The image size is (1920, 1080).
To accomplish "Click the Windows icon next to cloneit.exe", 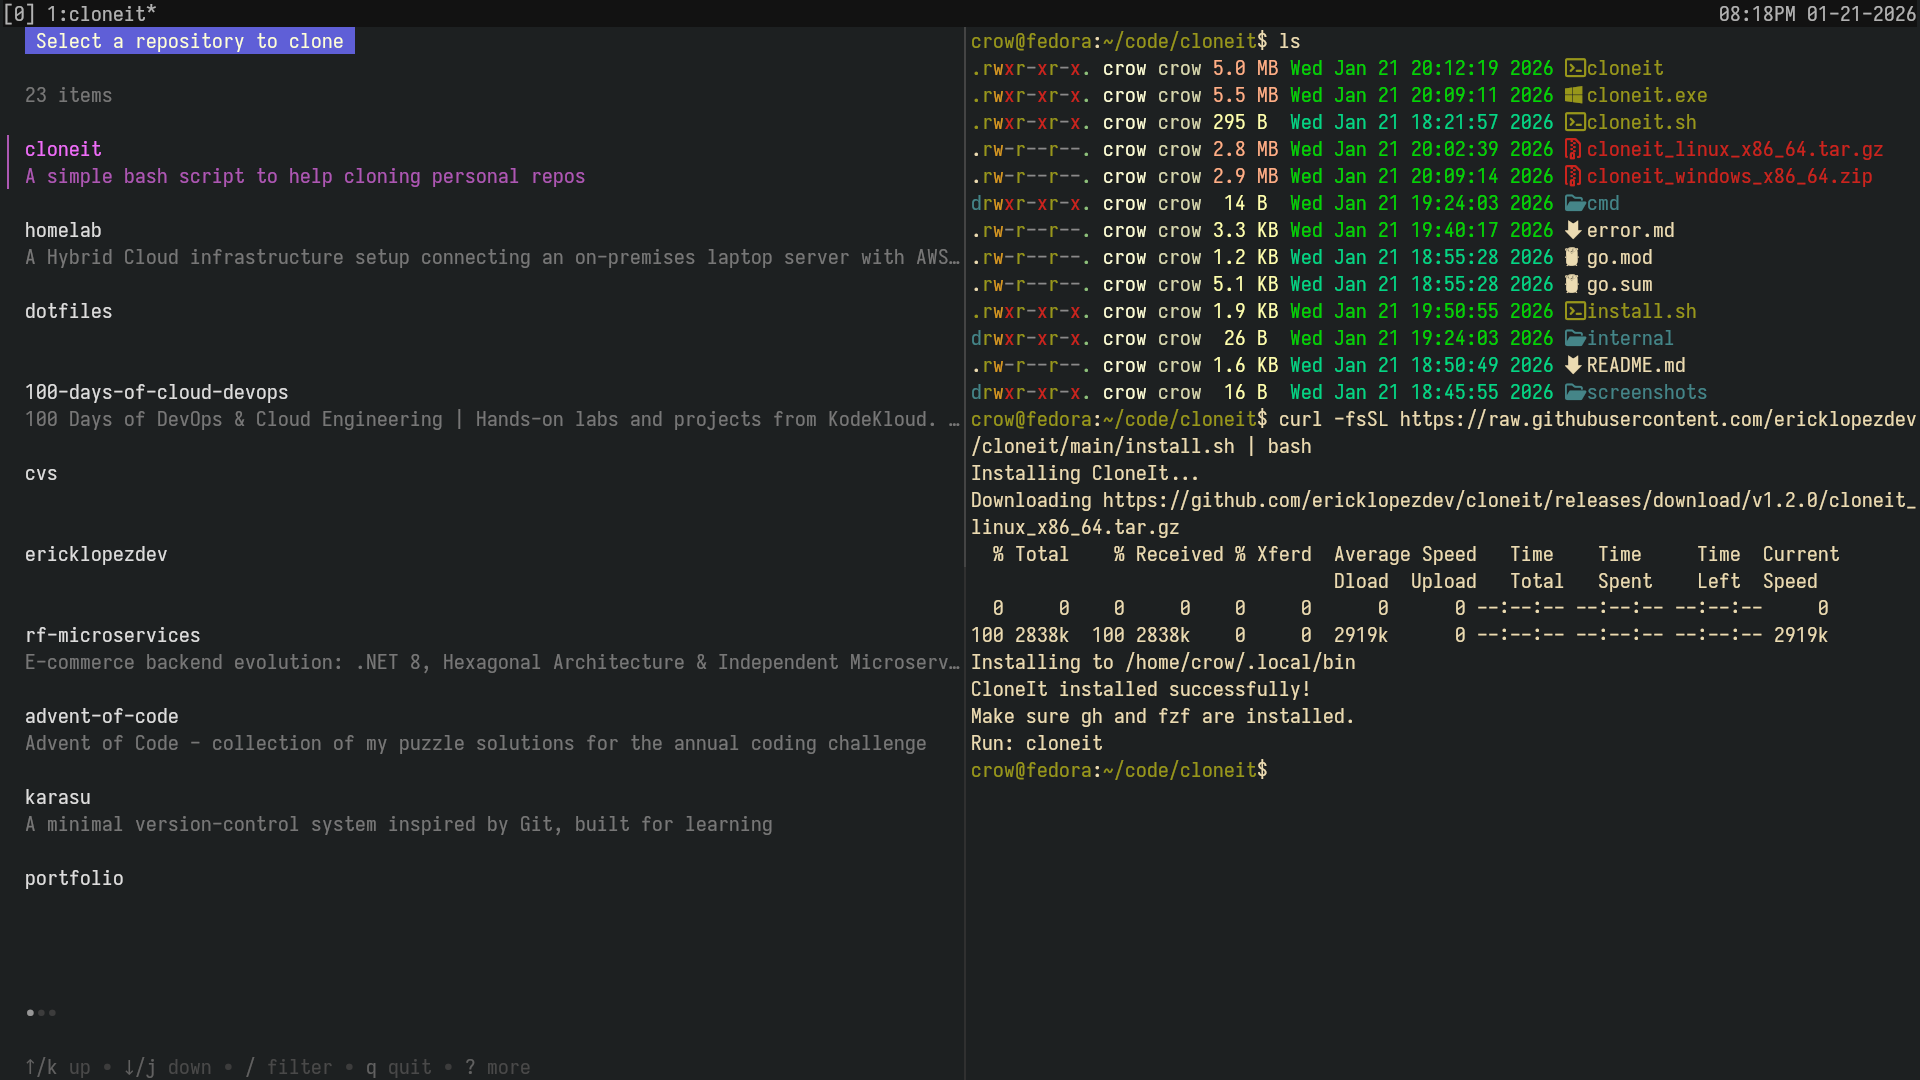I will pos(1574,95).
